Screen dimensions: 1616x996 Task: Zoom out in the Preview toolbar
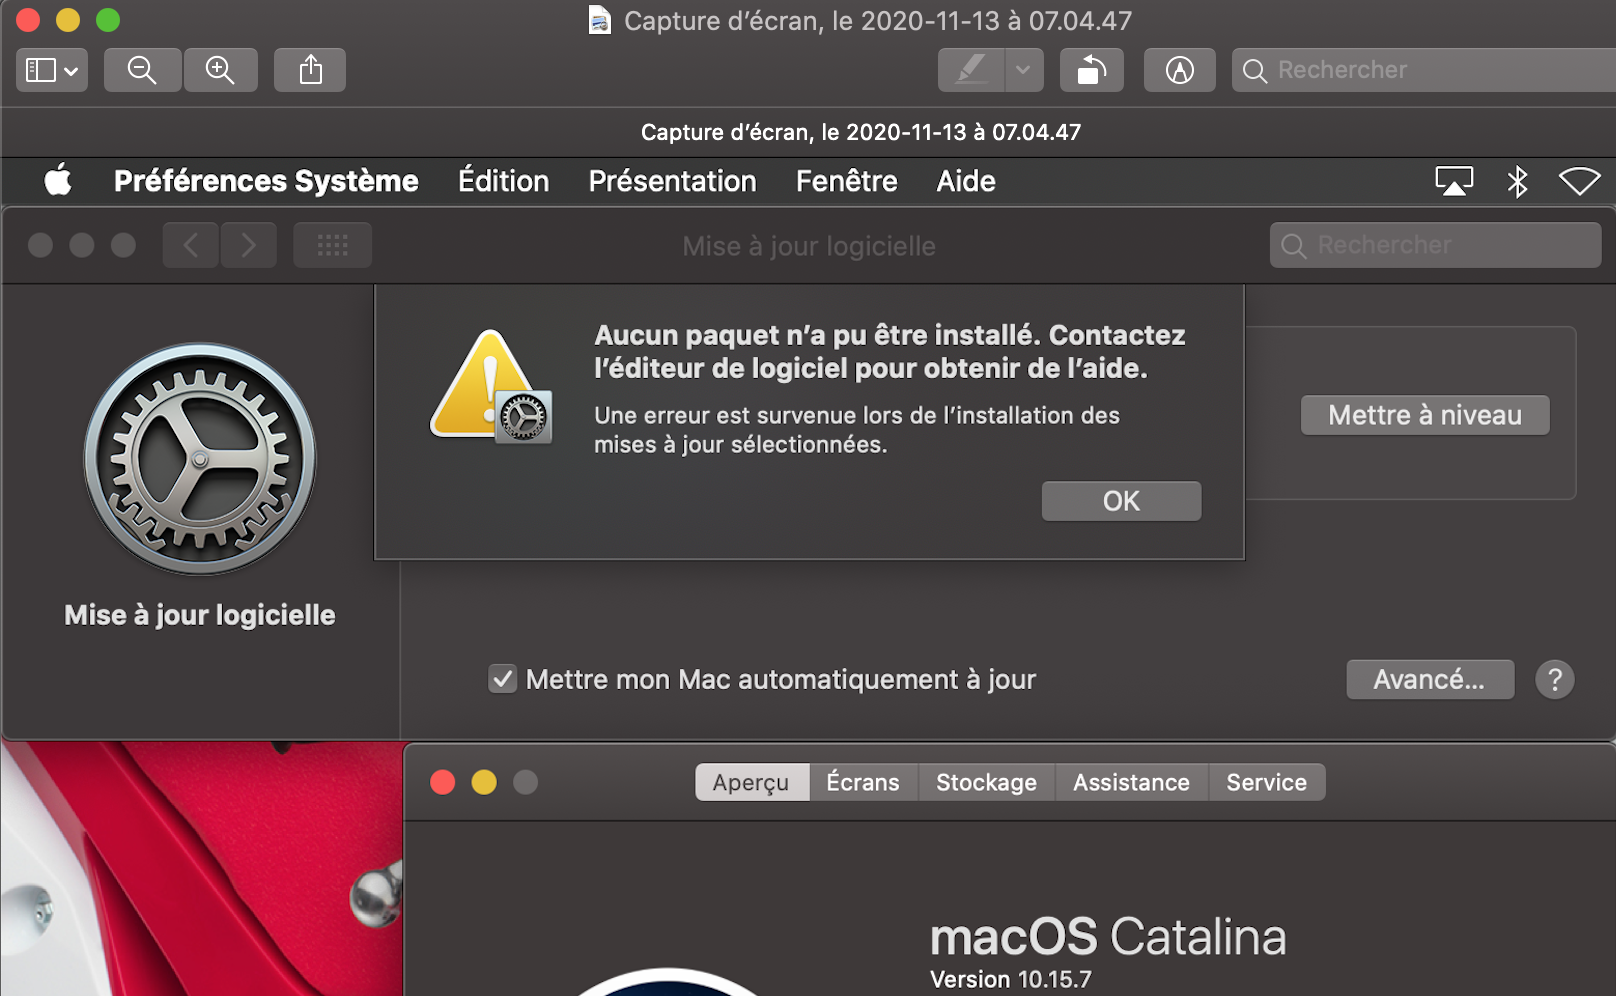[x=143, y=70]
